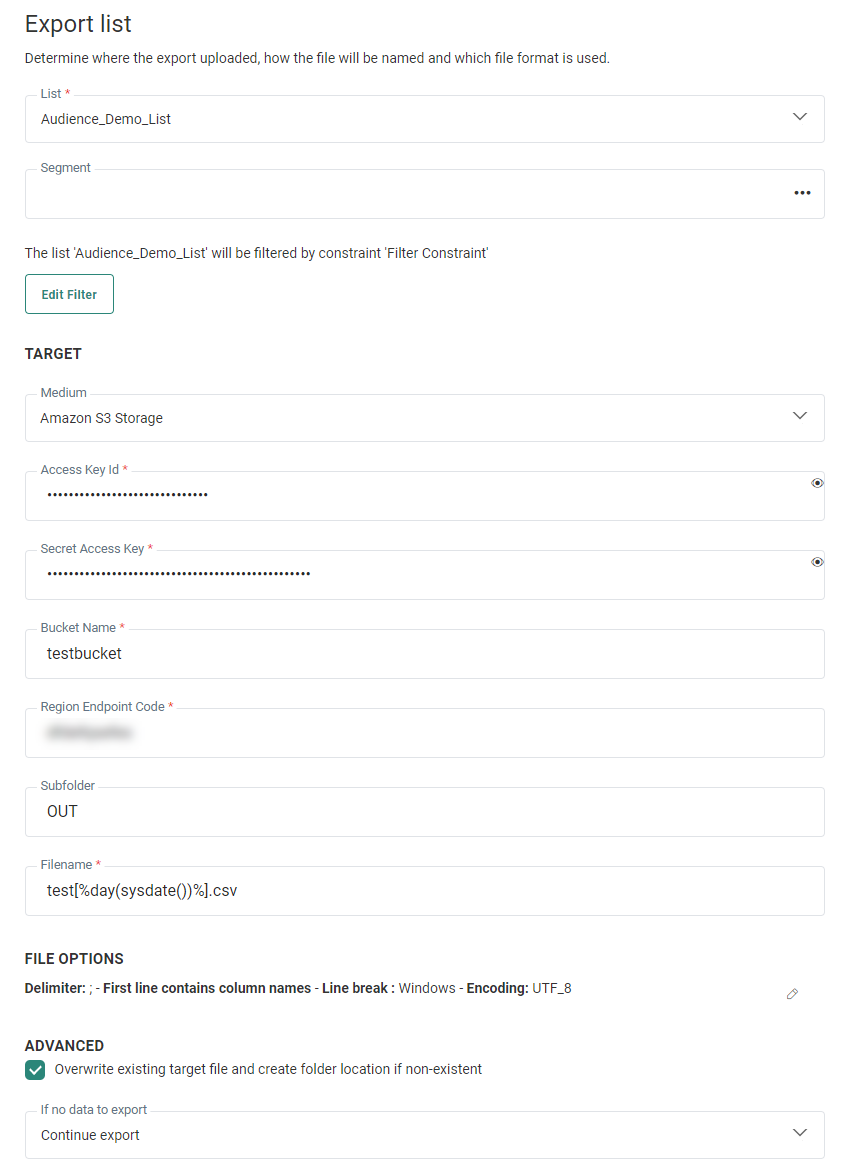Show the Secret Access Key via eye icon
The height and width of the screenshot is (1172, 848).
817,562
